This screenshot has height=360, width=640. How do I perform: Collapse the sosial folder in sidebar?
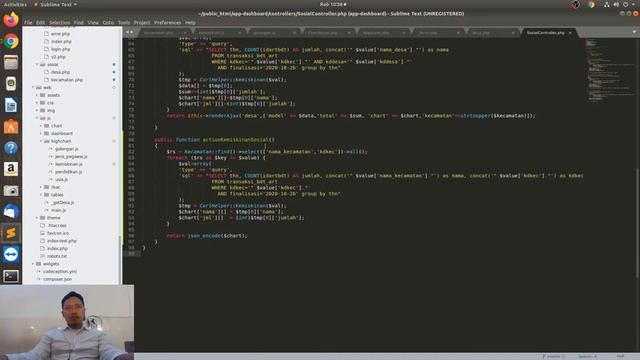pos(37,64)
